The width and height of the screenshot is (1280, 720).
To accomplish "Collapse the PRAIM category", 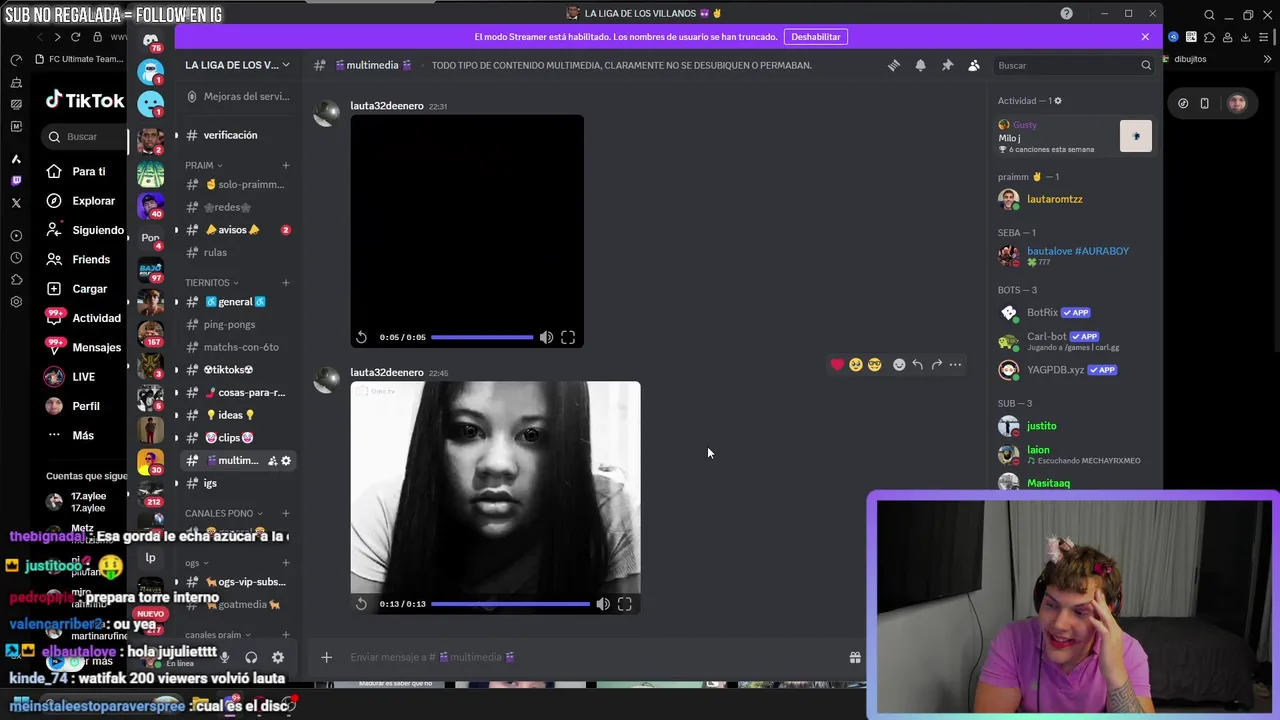I will 204,165.
